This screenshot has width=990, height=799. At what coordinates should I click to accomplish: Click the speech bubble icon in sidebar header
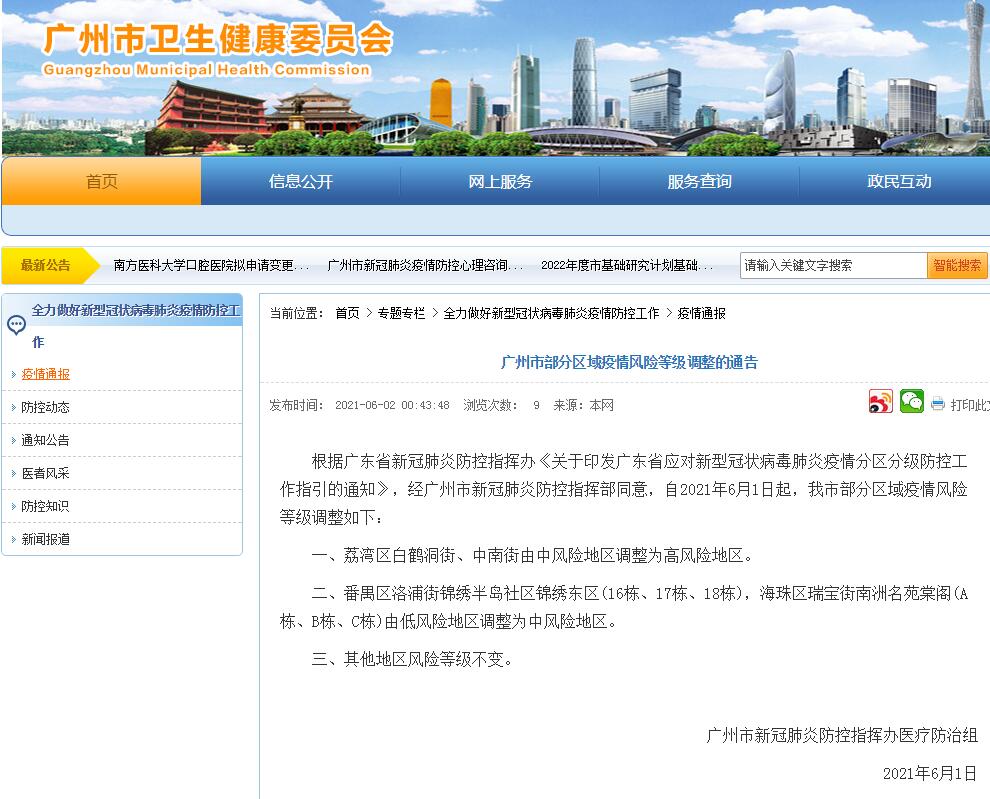click(16, 325)
